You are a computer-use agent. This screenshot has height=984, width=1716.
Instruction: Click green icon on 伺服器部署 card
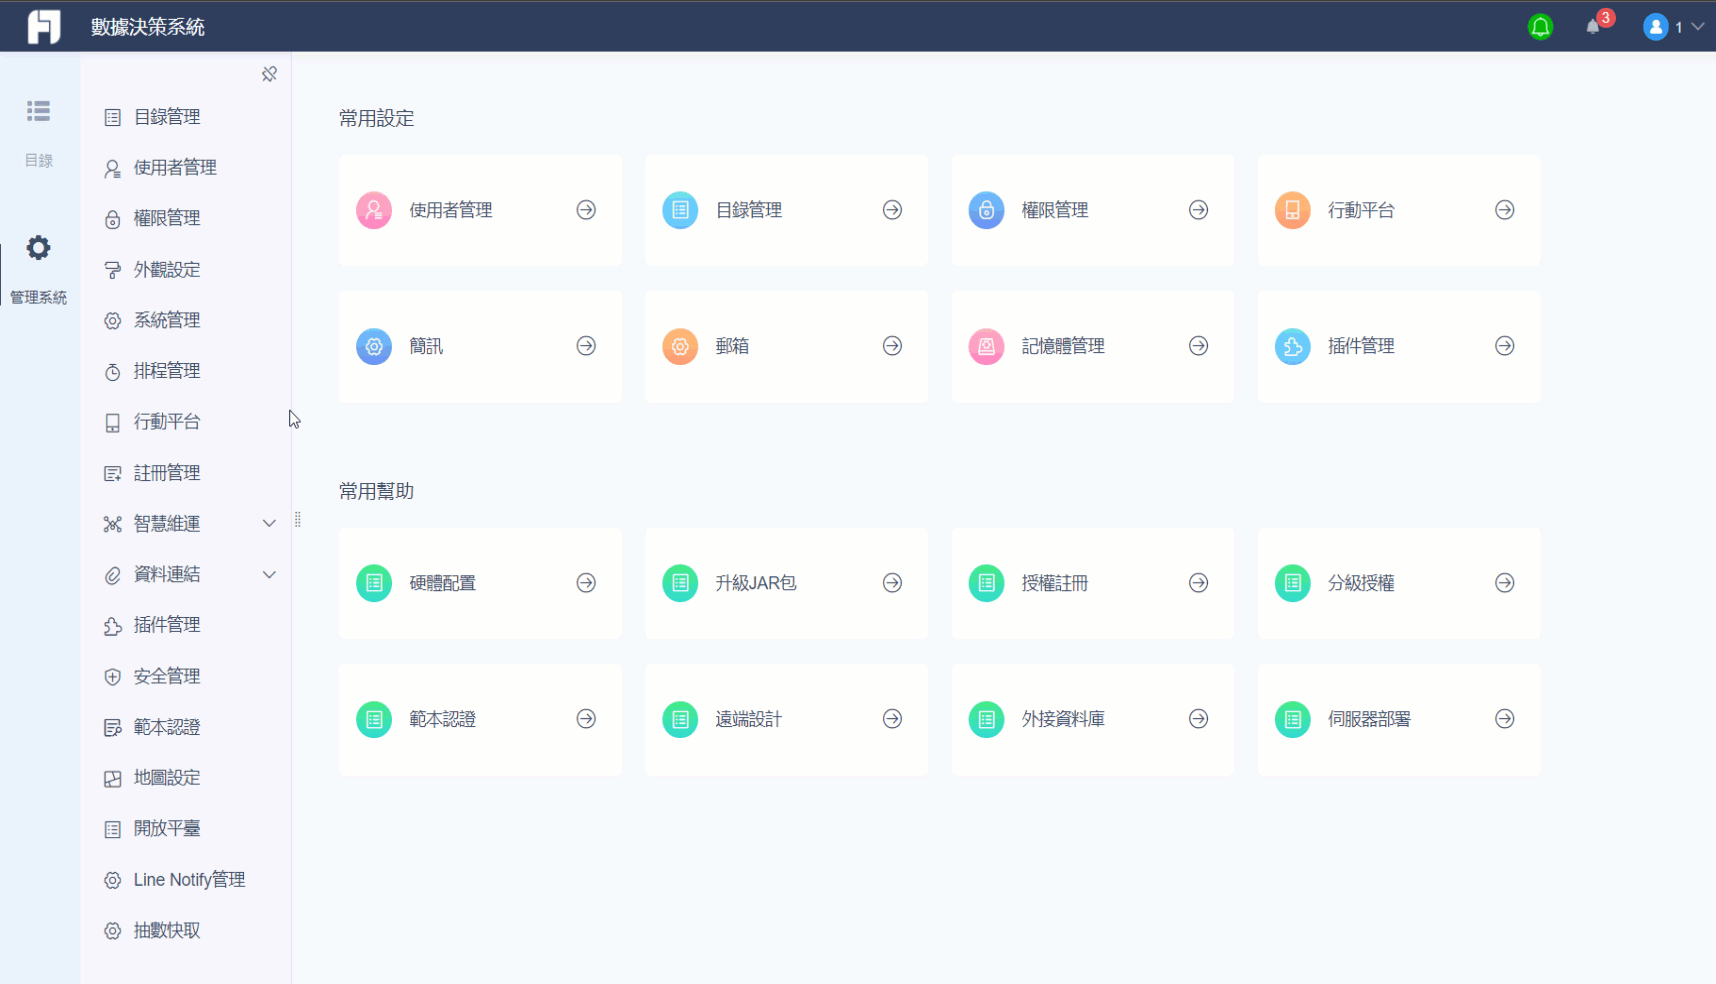tap(1292, 719)
